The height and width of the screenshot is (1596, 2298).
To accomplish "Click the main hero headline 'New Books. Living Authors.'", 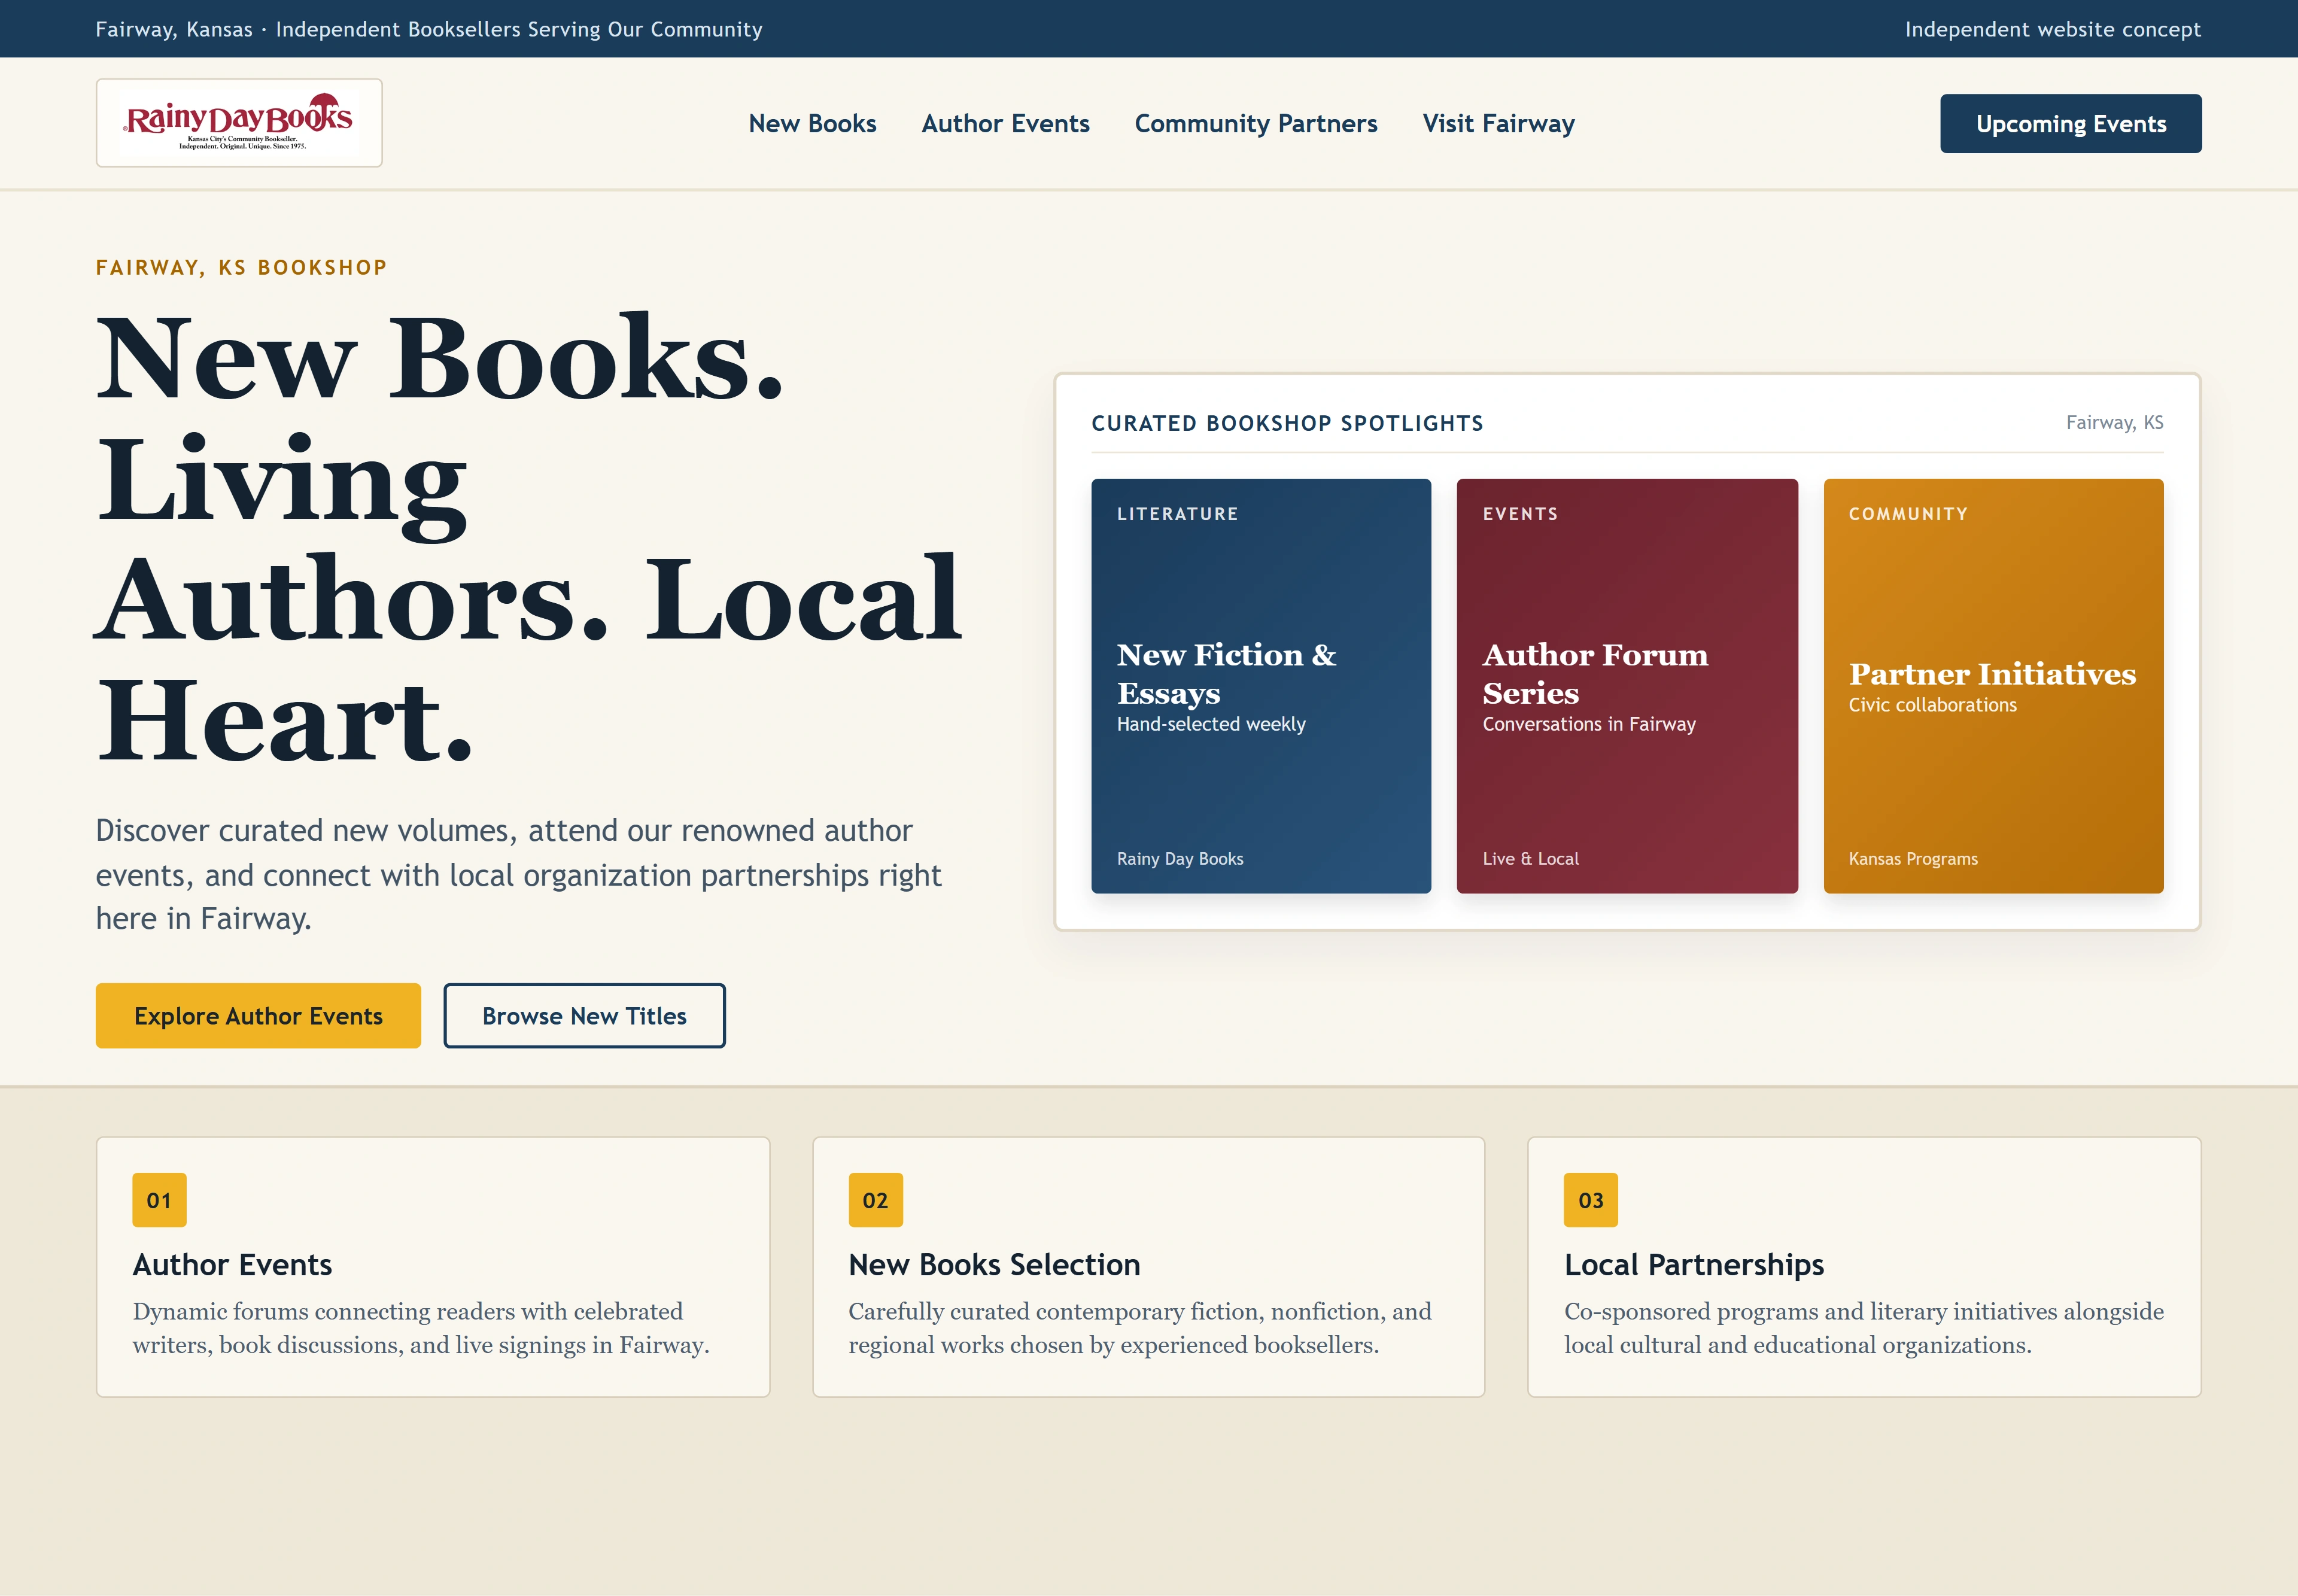I will pyautogui.click(x=528, y=538).
